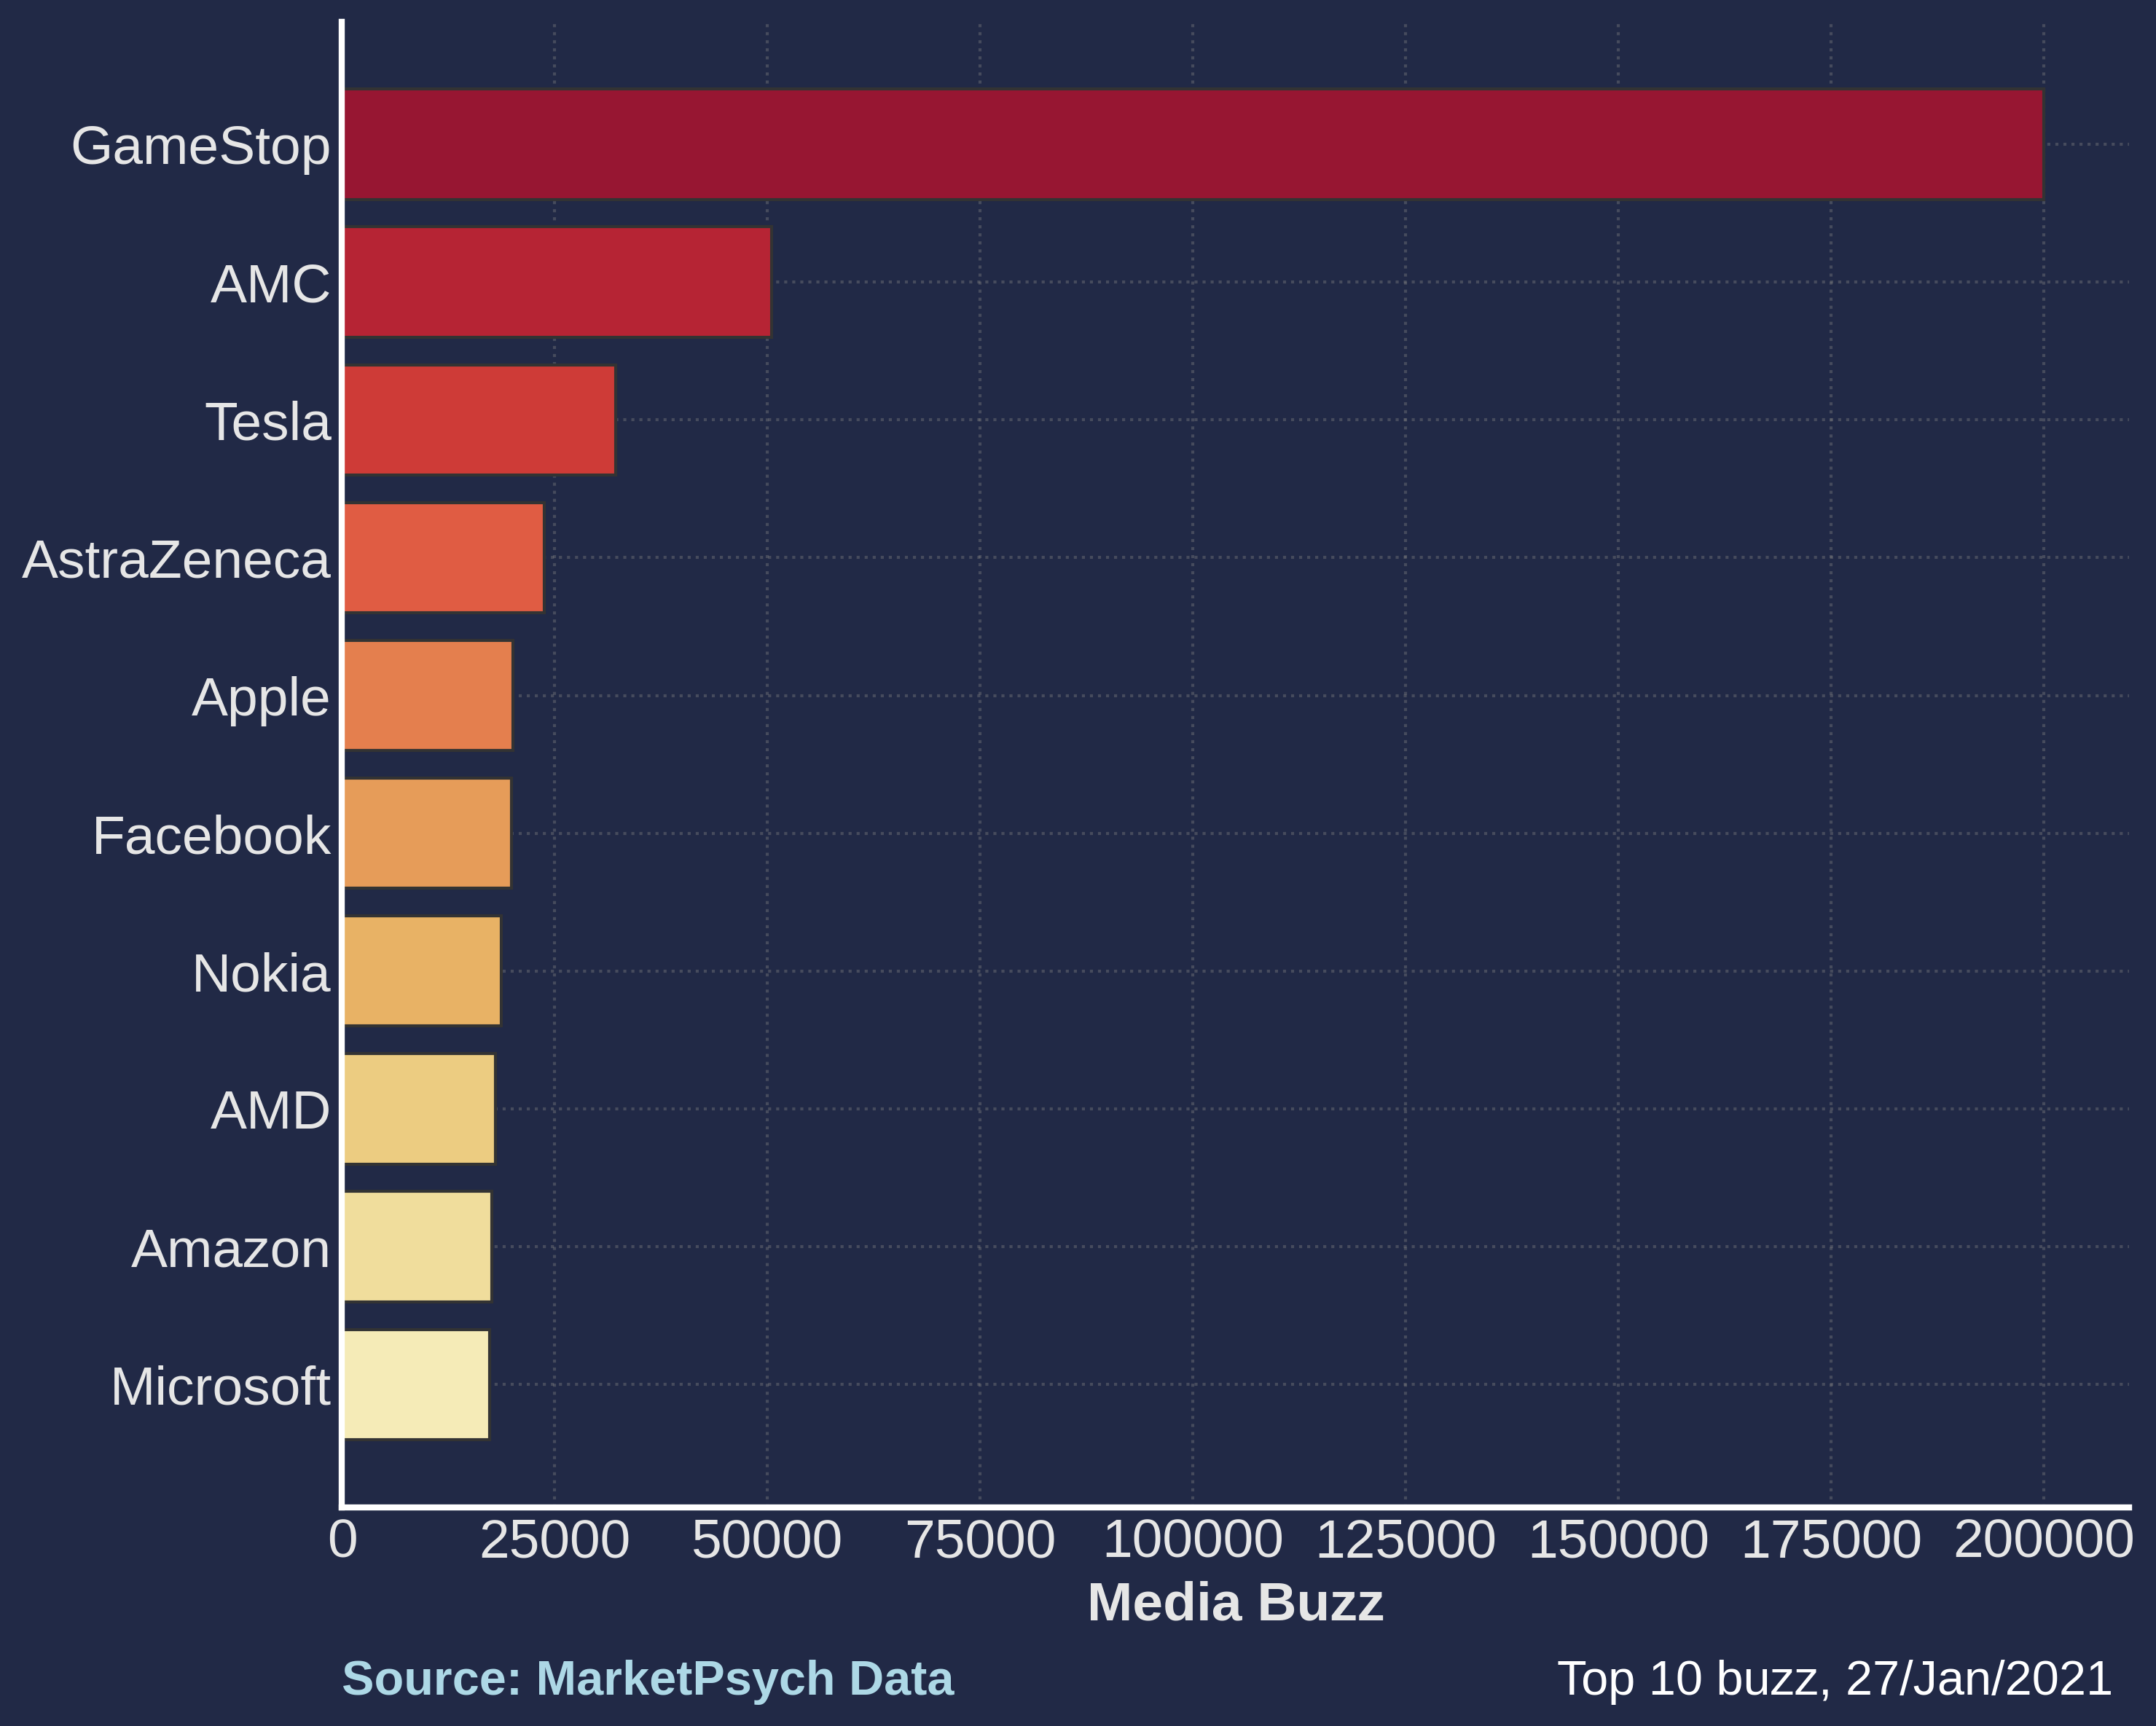Click the Amazon bar
The image size is (2156, 1726).
click(x=418, y=1247)
